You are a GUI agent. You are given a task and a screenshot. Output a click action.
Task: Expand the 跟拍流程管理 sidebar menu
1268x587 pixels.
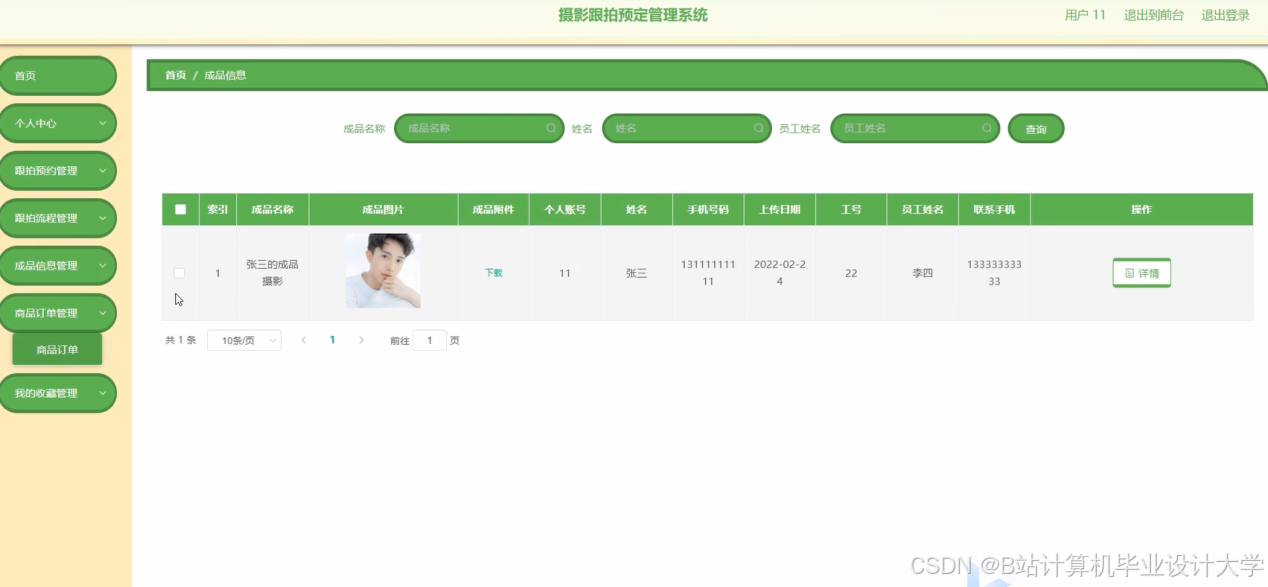58,218
